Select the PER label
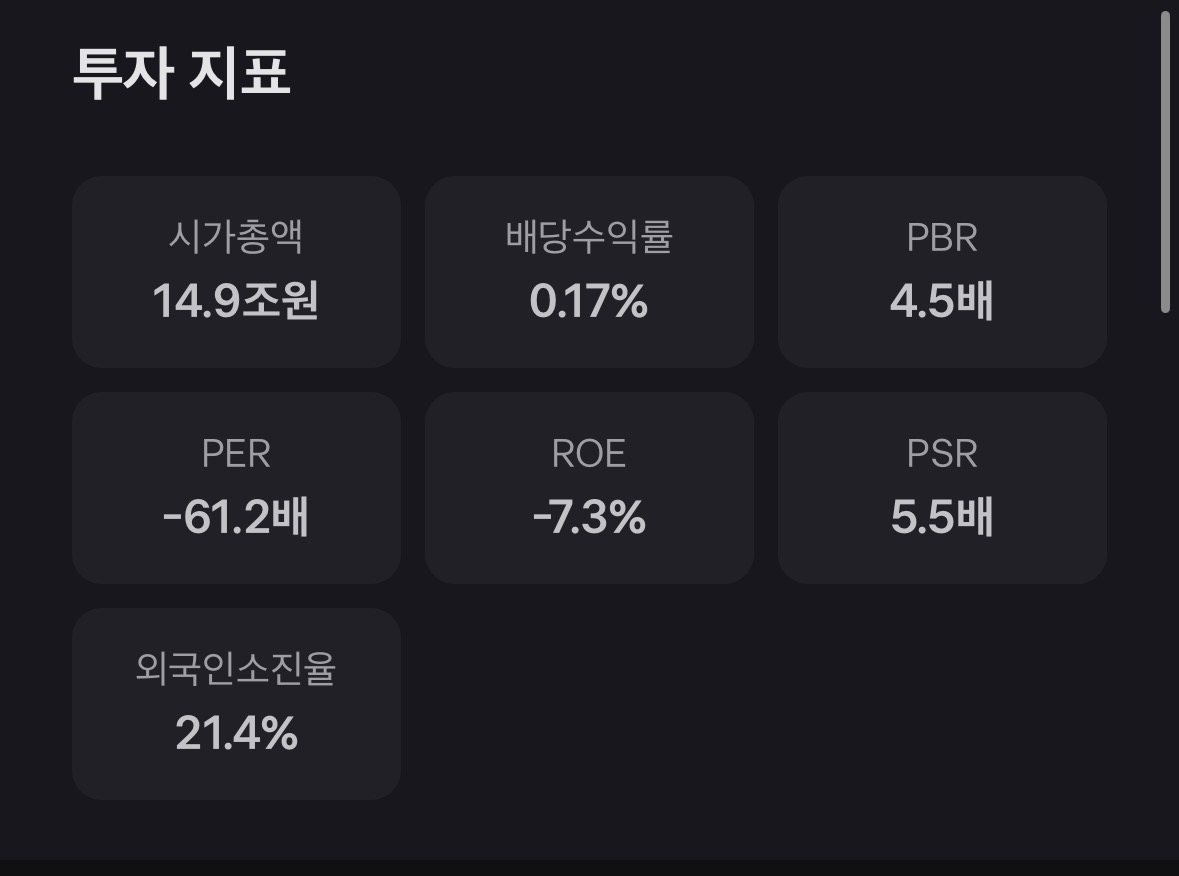Viewport: 1179px width, 876px height. click(x=236, y=453)
